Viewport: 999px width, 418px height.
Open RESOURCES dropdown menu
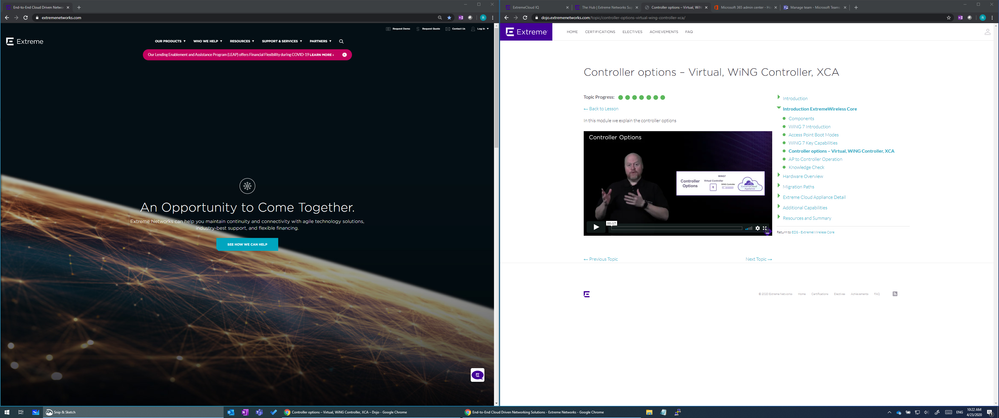tap(242, 41)
